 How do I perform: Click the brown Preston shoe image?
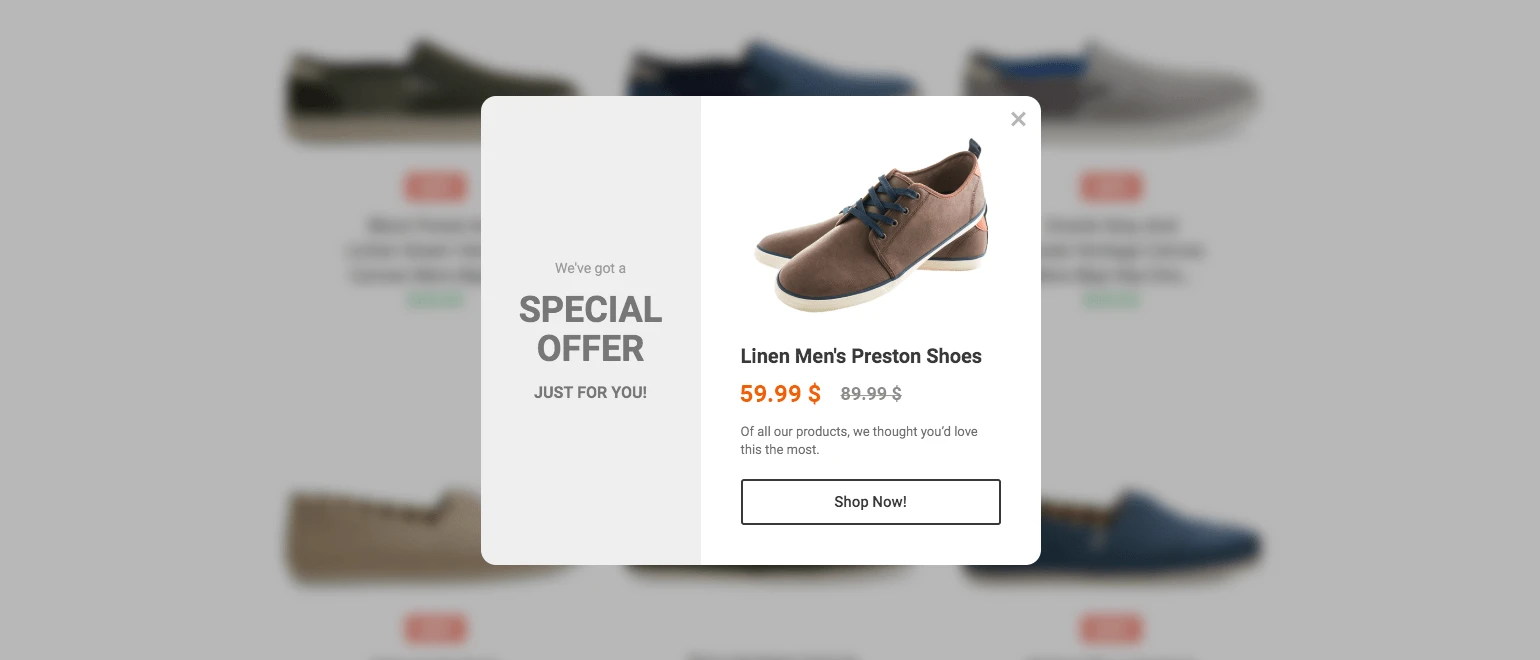coord(871,225)
